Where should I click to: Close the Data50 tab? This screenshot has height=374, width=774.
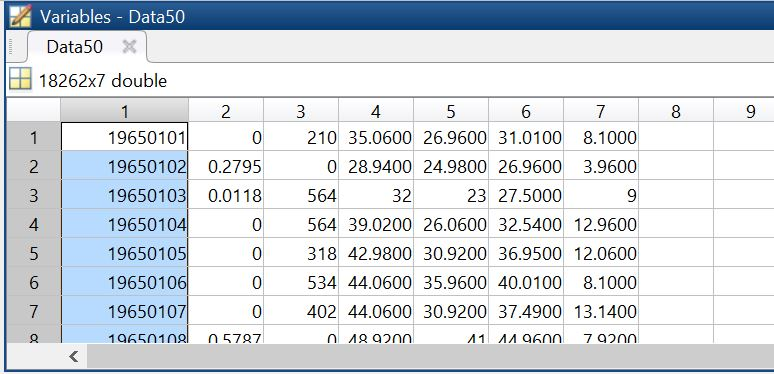point(129,47)
